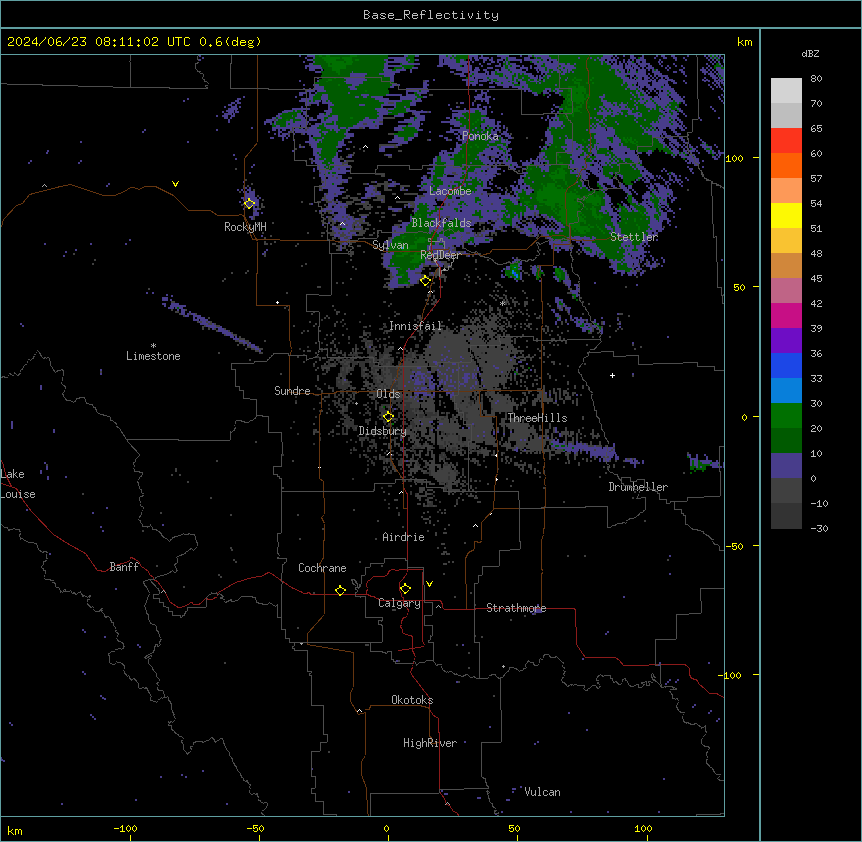Select the red 65 dBZ legend swatch
This screenshot has height=842, width=862.
786,141
